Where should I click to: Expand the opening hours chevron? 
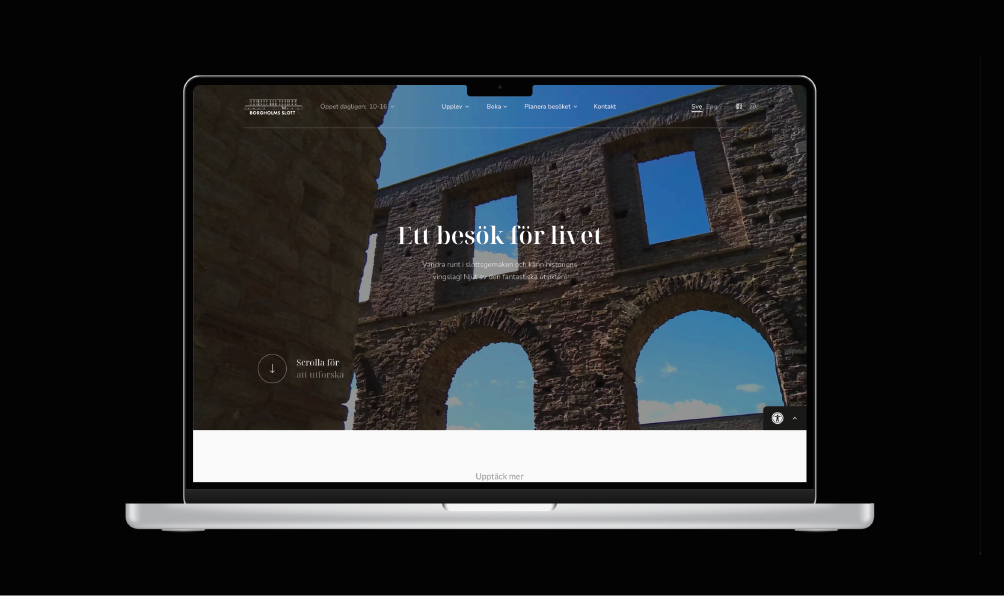point(392,107)
